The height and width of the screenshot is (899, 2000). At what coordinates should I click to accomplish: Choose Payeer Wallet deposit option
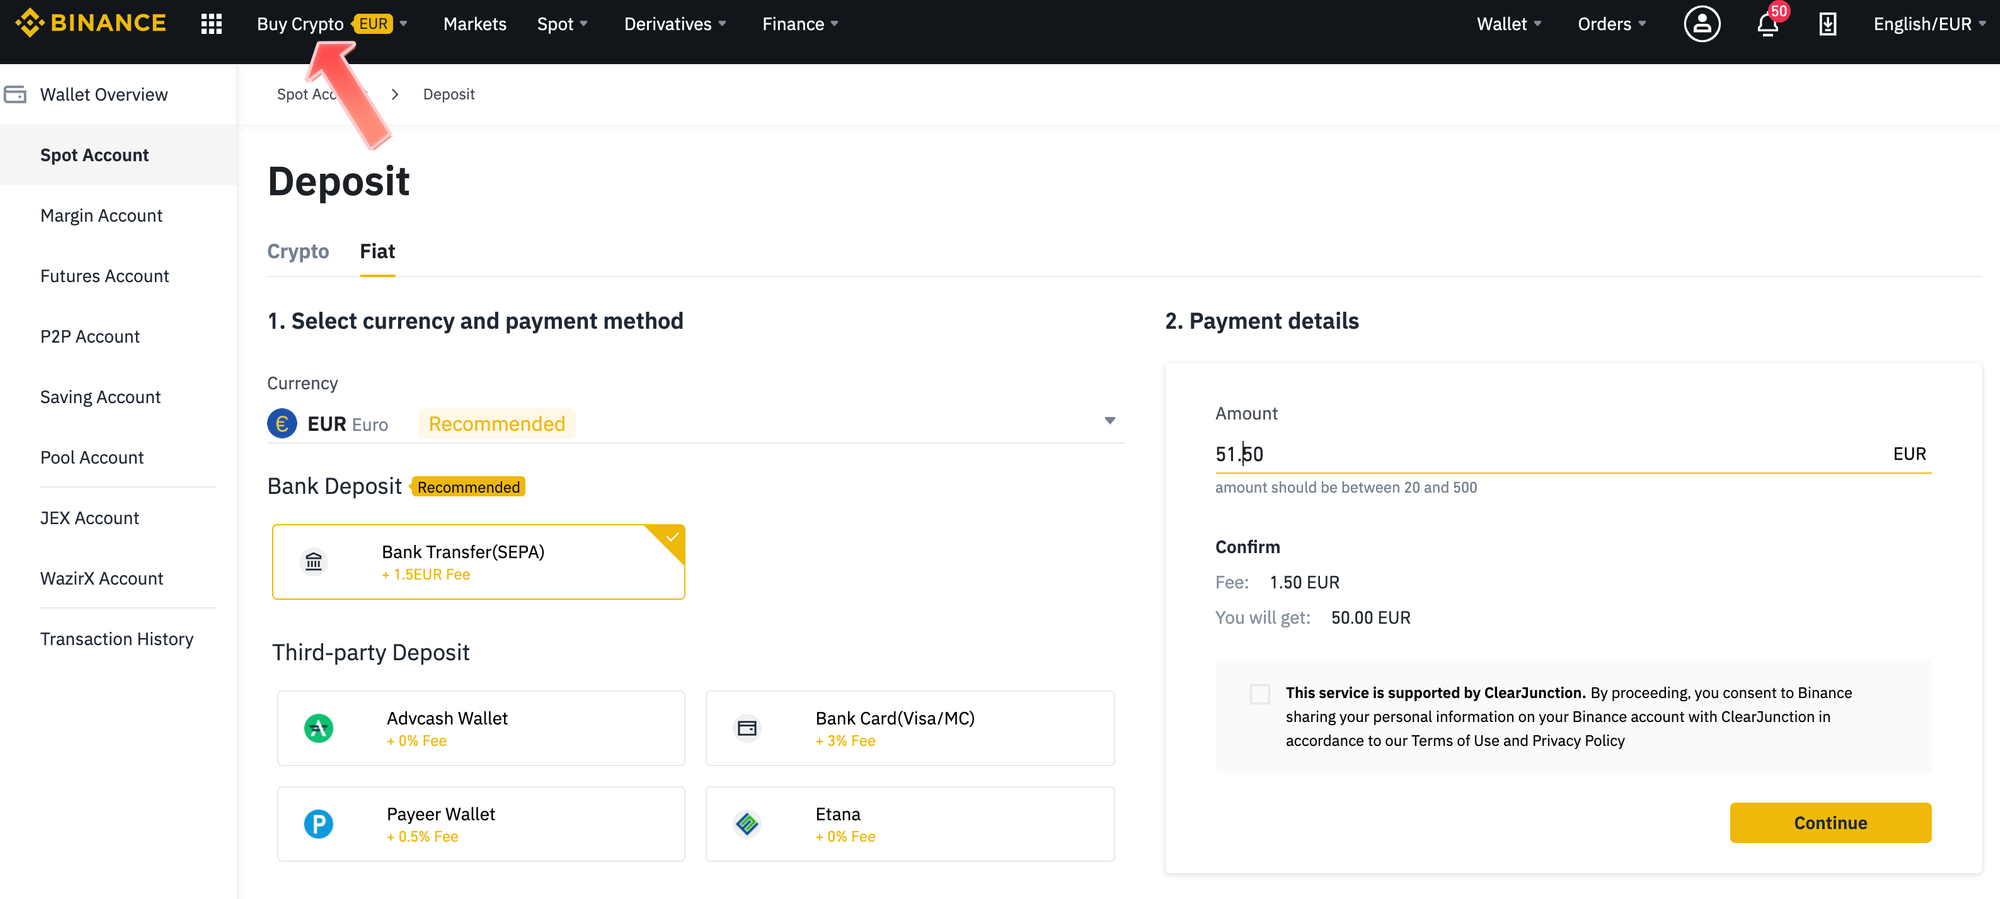pyautogui.click(x=481, y=824)
